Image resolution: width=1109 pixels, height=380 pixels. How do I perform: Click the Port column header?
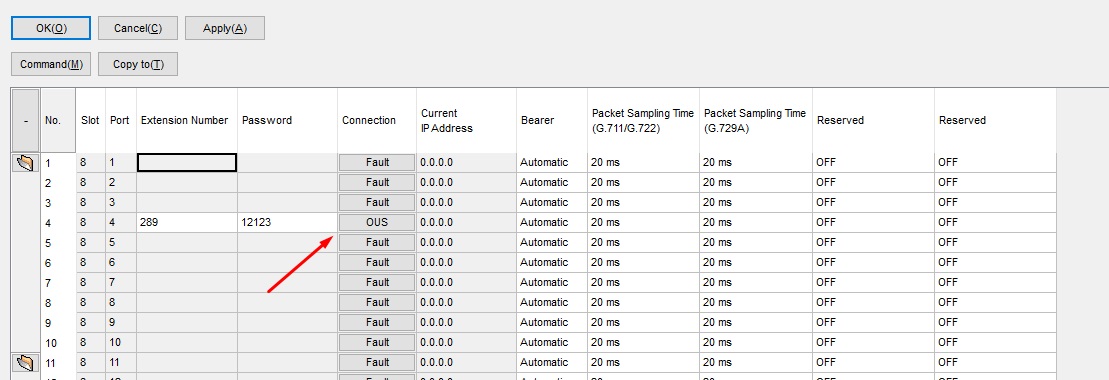tap(120, 120)
